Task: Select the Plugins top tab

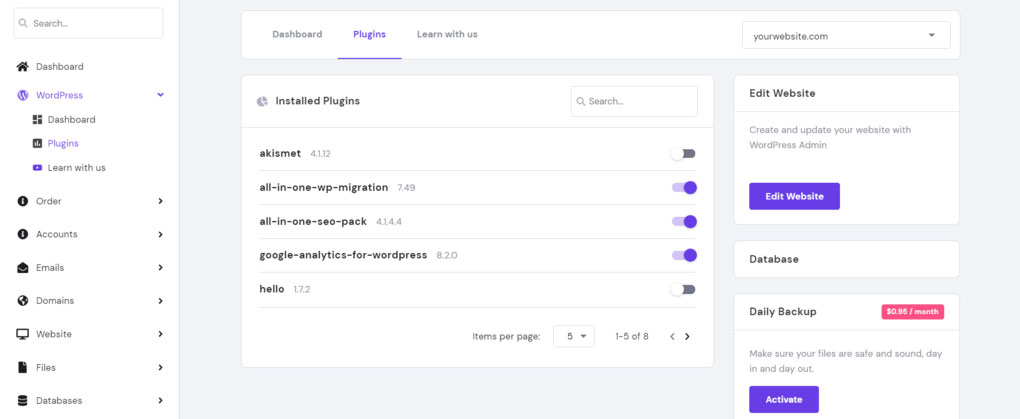Action: pos(369,34)
